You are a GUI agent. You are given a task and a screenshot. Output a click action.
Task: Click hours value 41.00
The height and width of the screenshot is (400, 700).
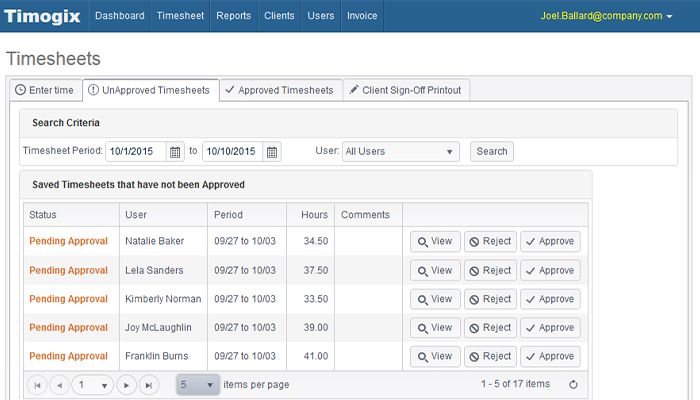(x=316, y=356)
